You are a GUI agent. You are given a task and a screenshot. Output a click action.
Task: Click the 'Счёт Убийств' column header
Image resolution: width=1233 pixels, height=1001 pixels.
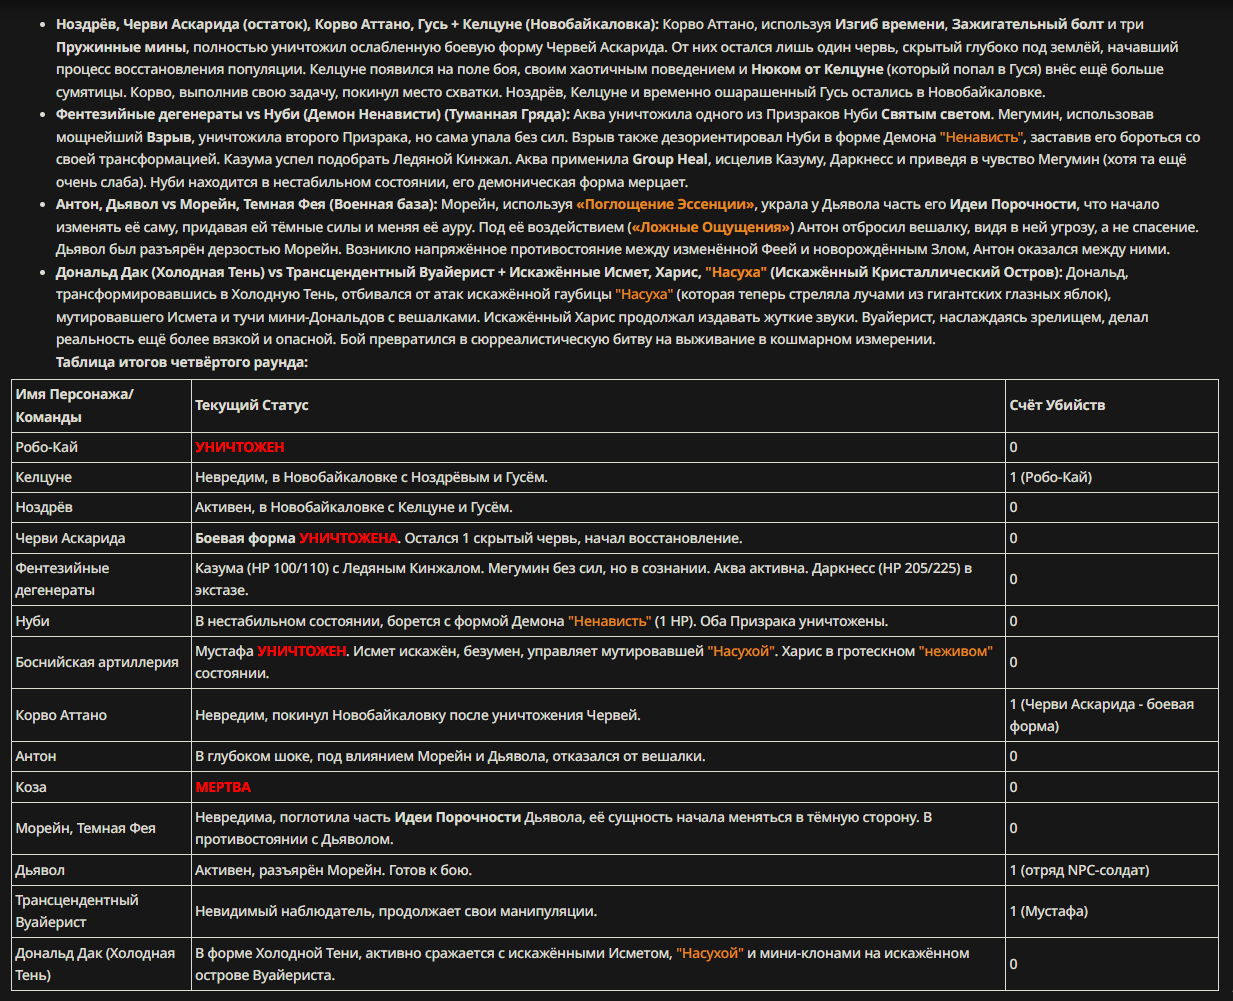click(x=1112, y=405)
